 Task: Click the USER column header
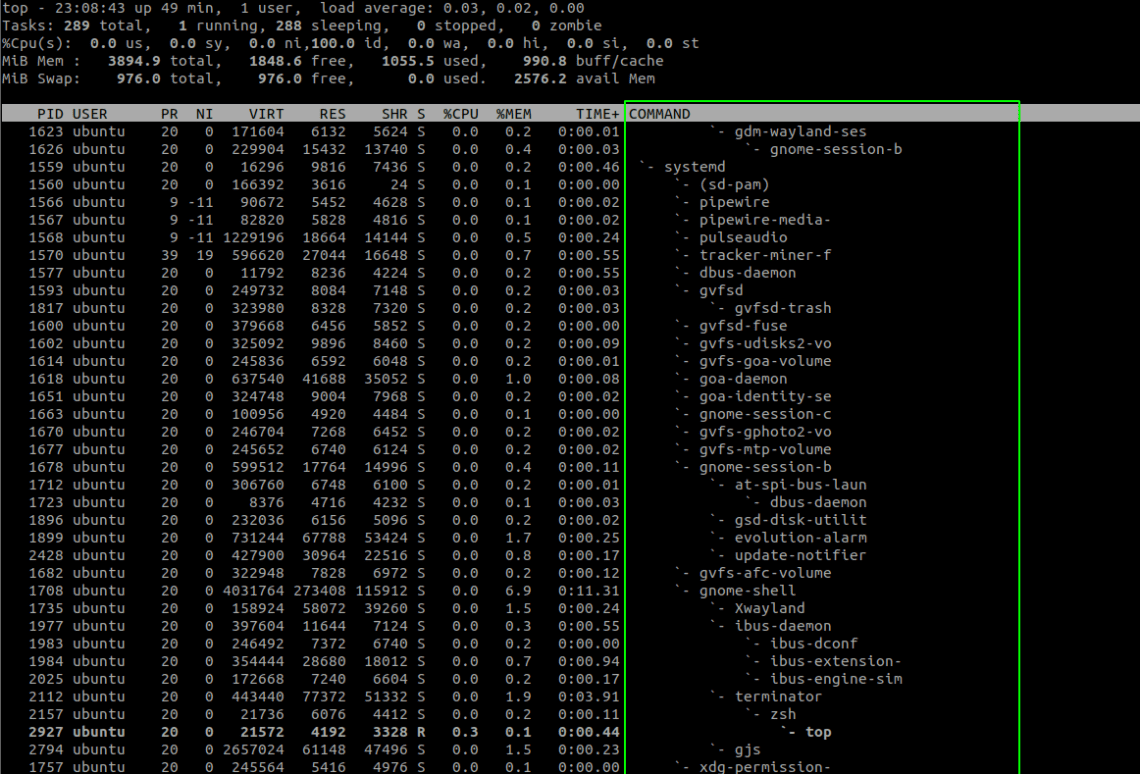90,114
